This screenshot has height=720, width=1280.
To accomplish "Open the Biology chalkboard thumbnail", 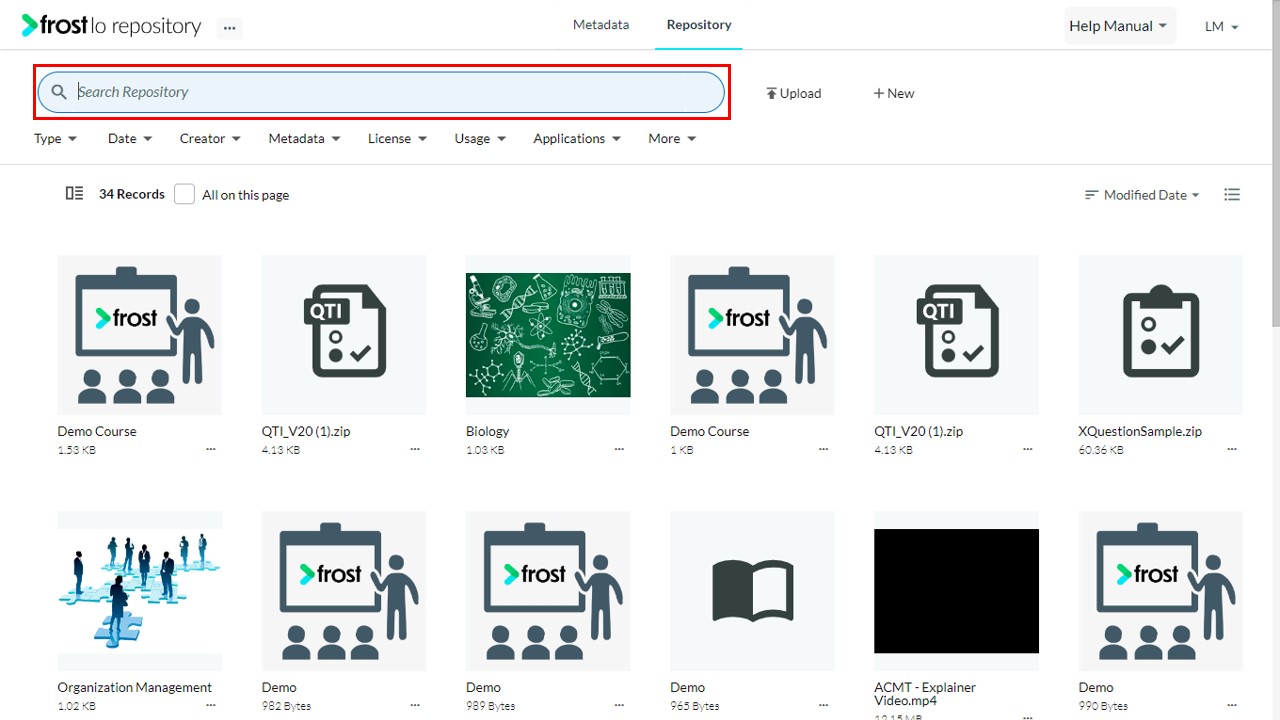I will pos(548,335).
